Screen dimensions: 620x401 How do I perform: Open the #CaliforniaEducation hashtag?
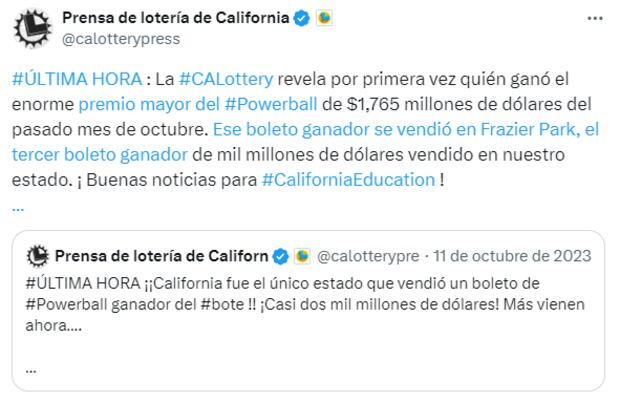click(x=349, y=180)
